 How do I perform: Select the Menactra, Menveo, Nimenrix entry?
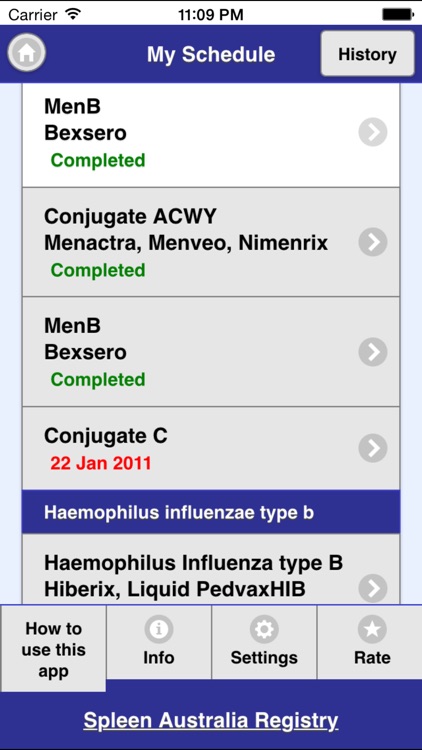click(186, 243)
